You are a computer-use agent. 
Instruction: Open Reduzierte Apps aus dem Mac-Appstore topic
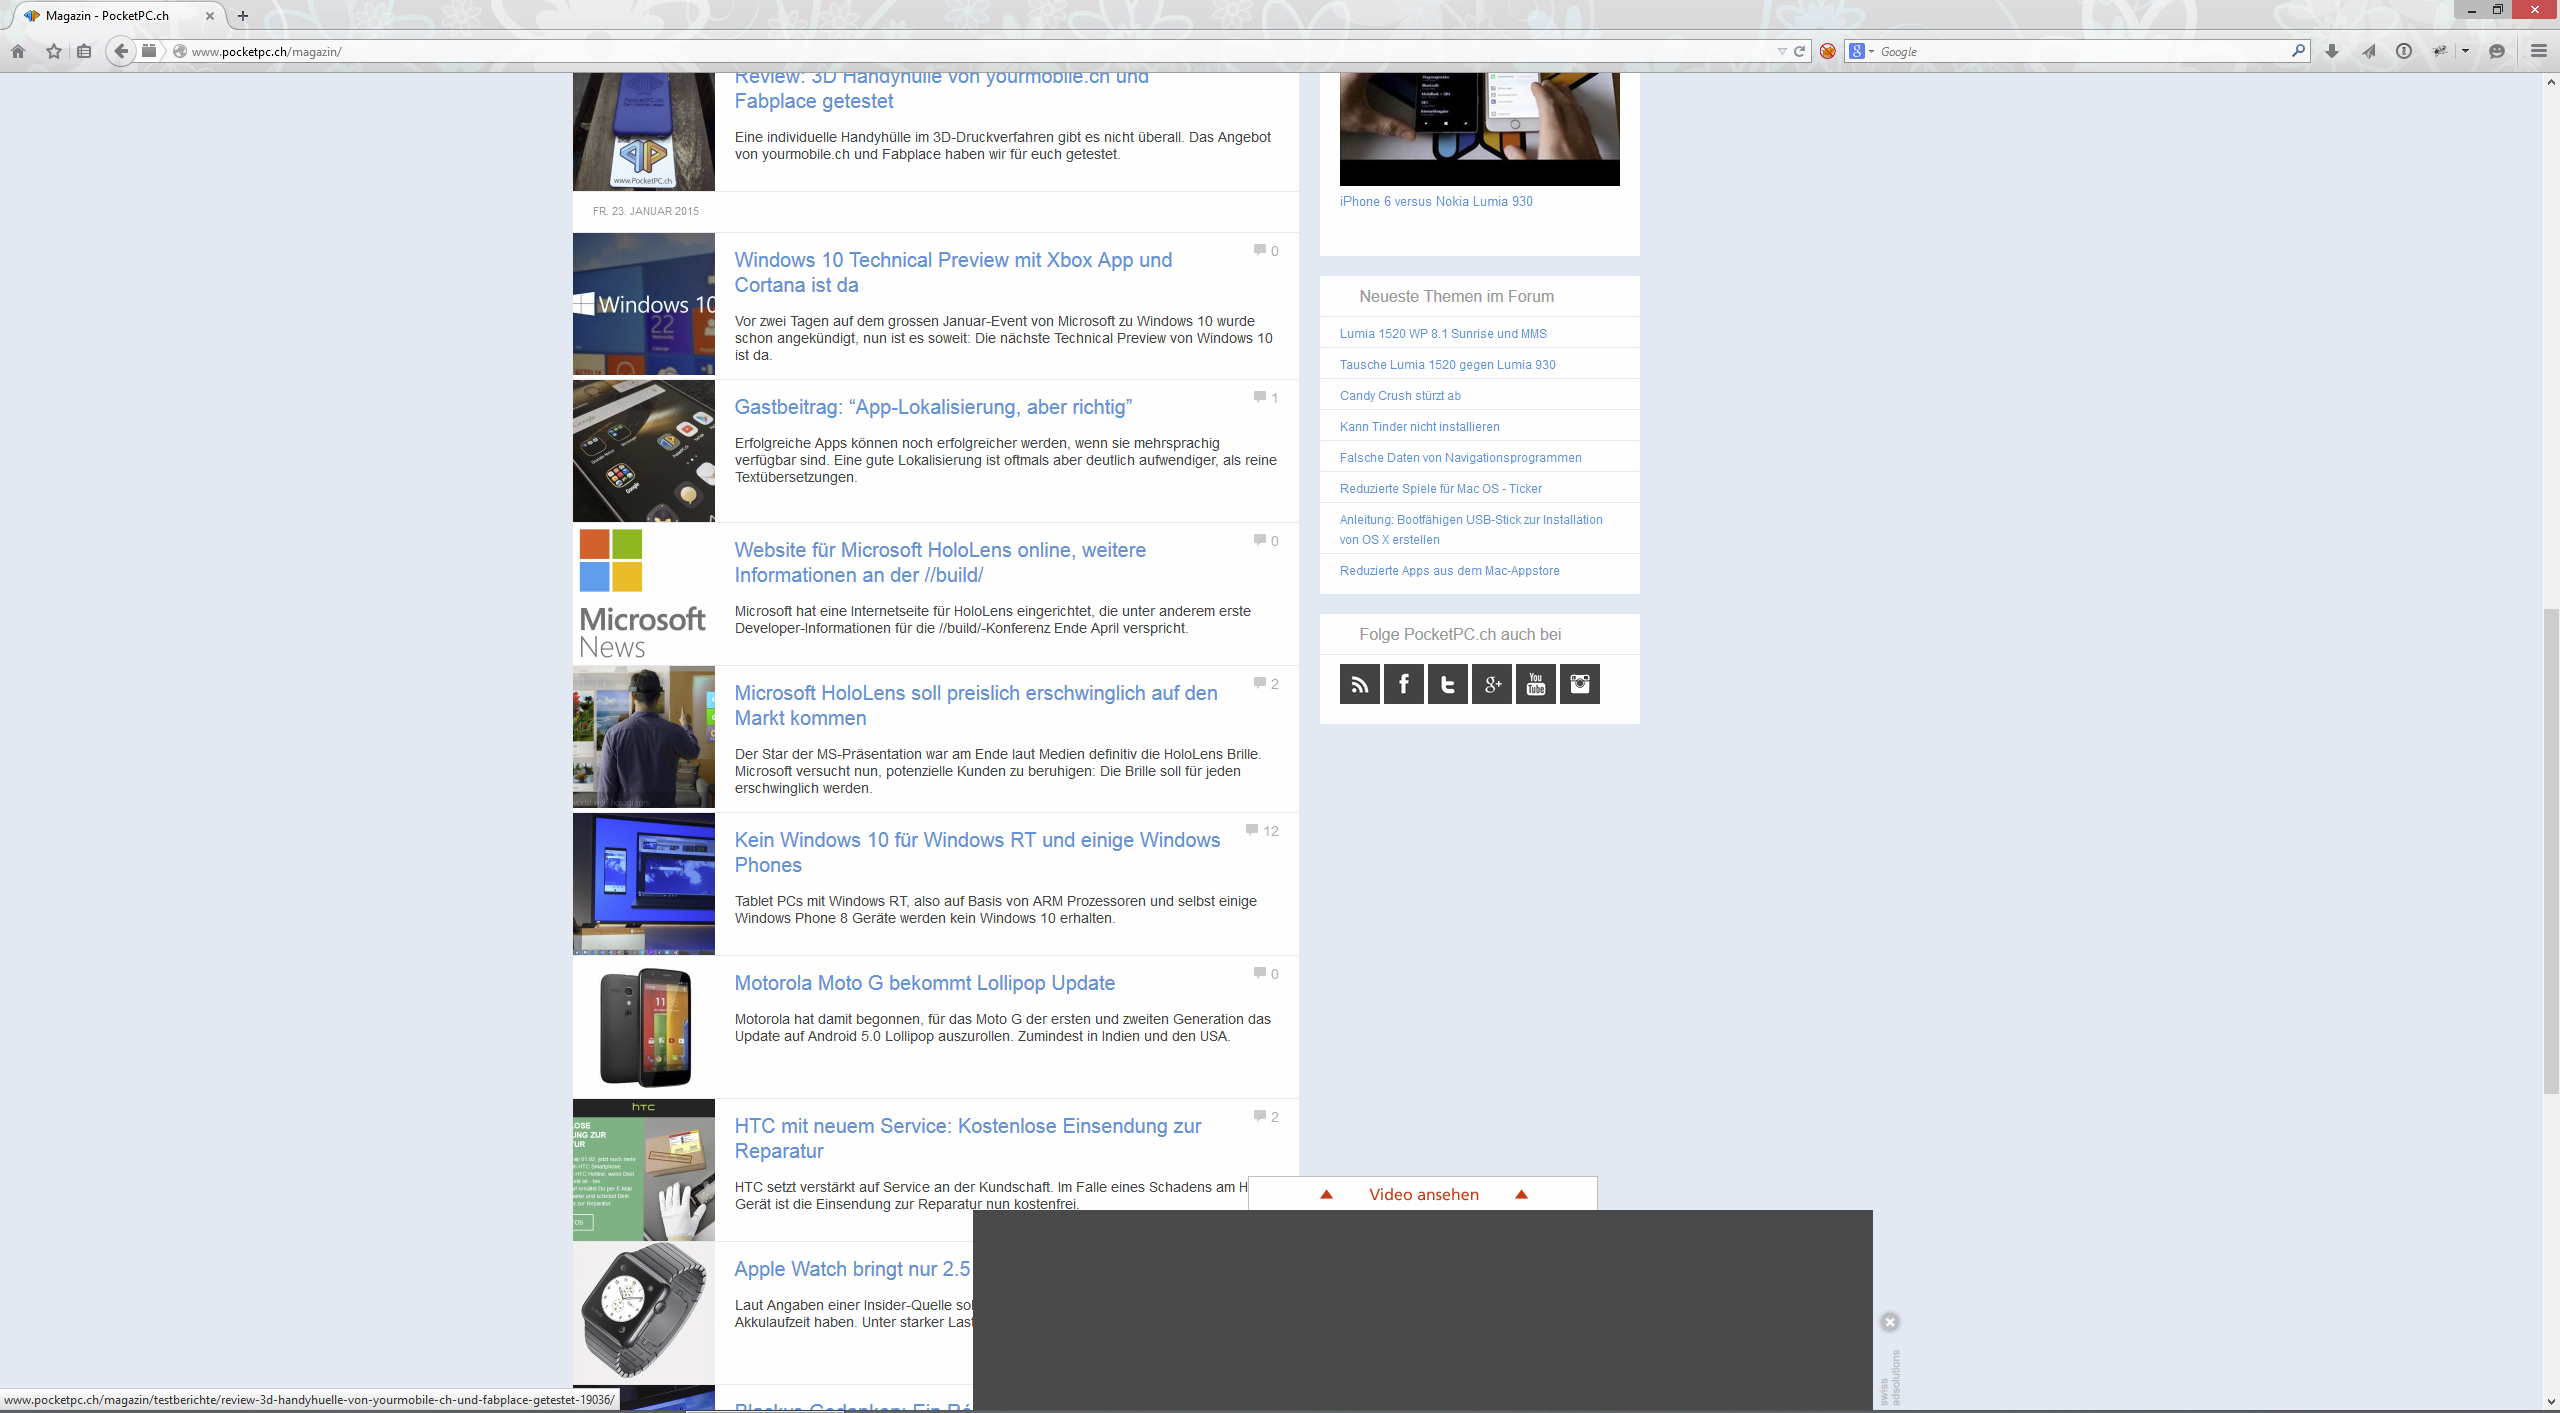[1450, 571]
